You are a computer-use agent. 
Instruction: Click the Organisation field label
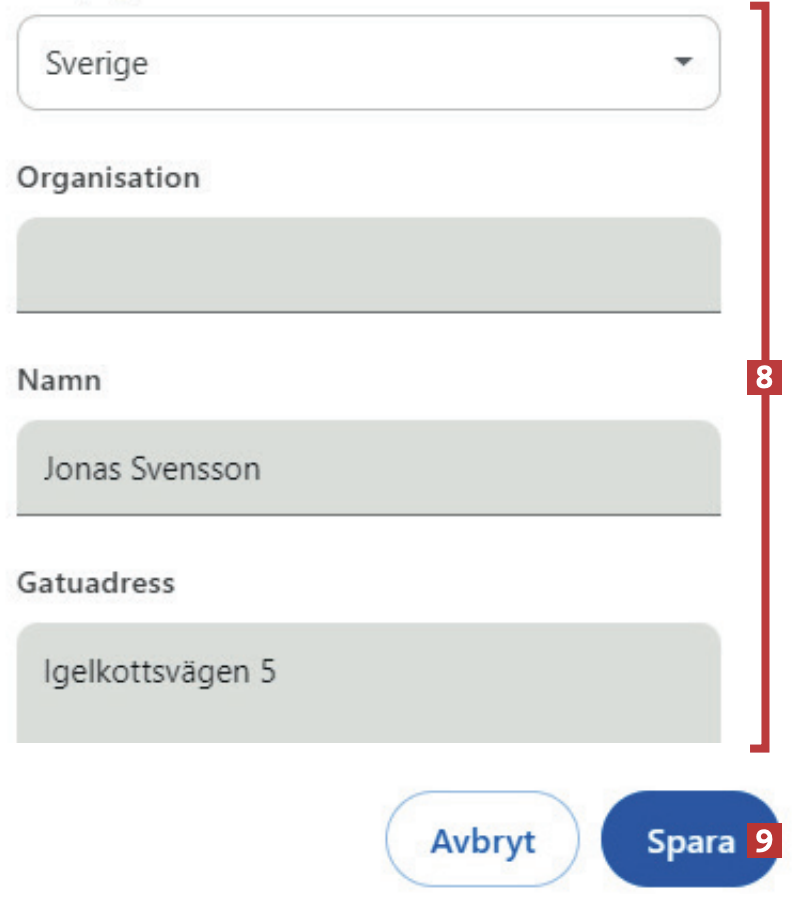[109, 178]
